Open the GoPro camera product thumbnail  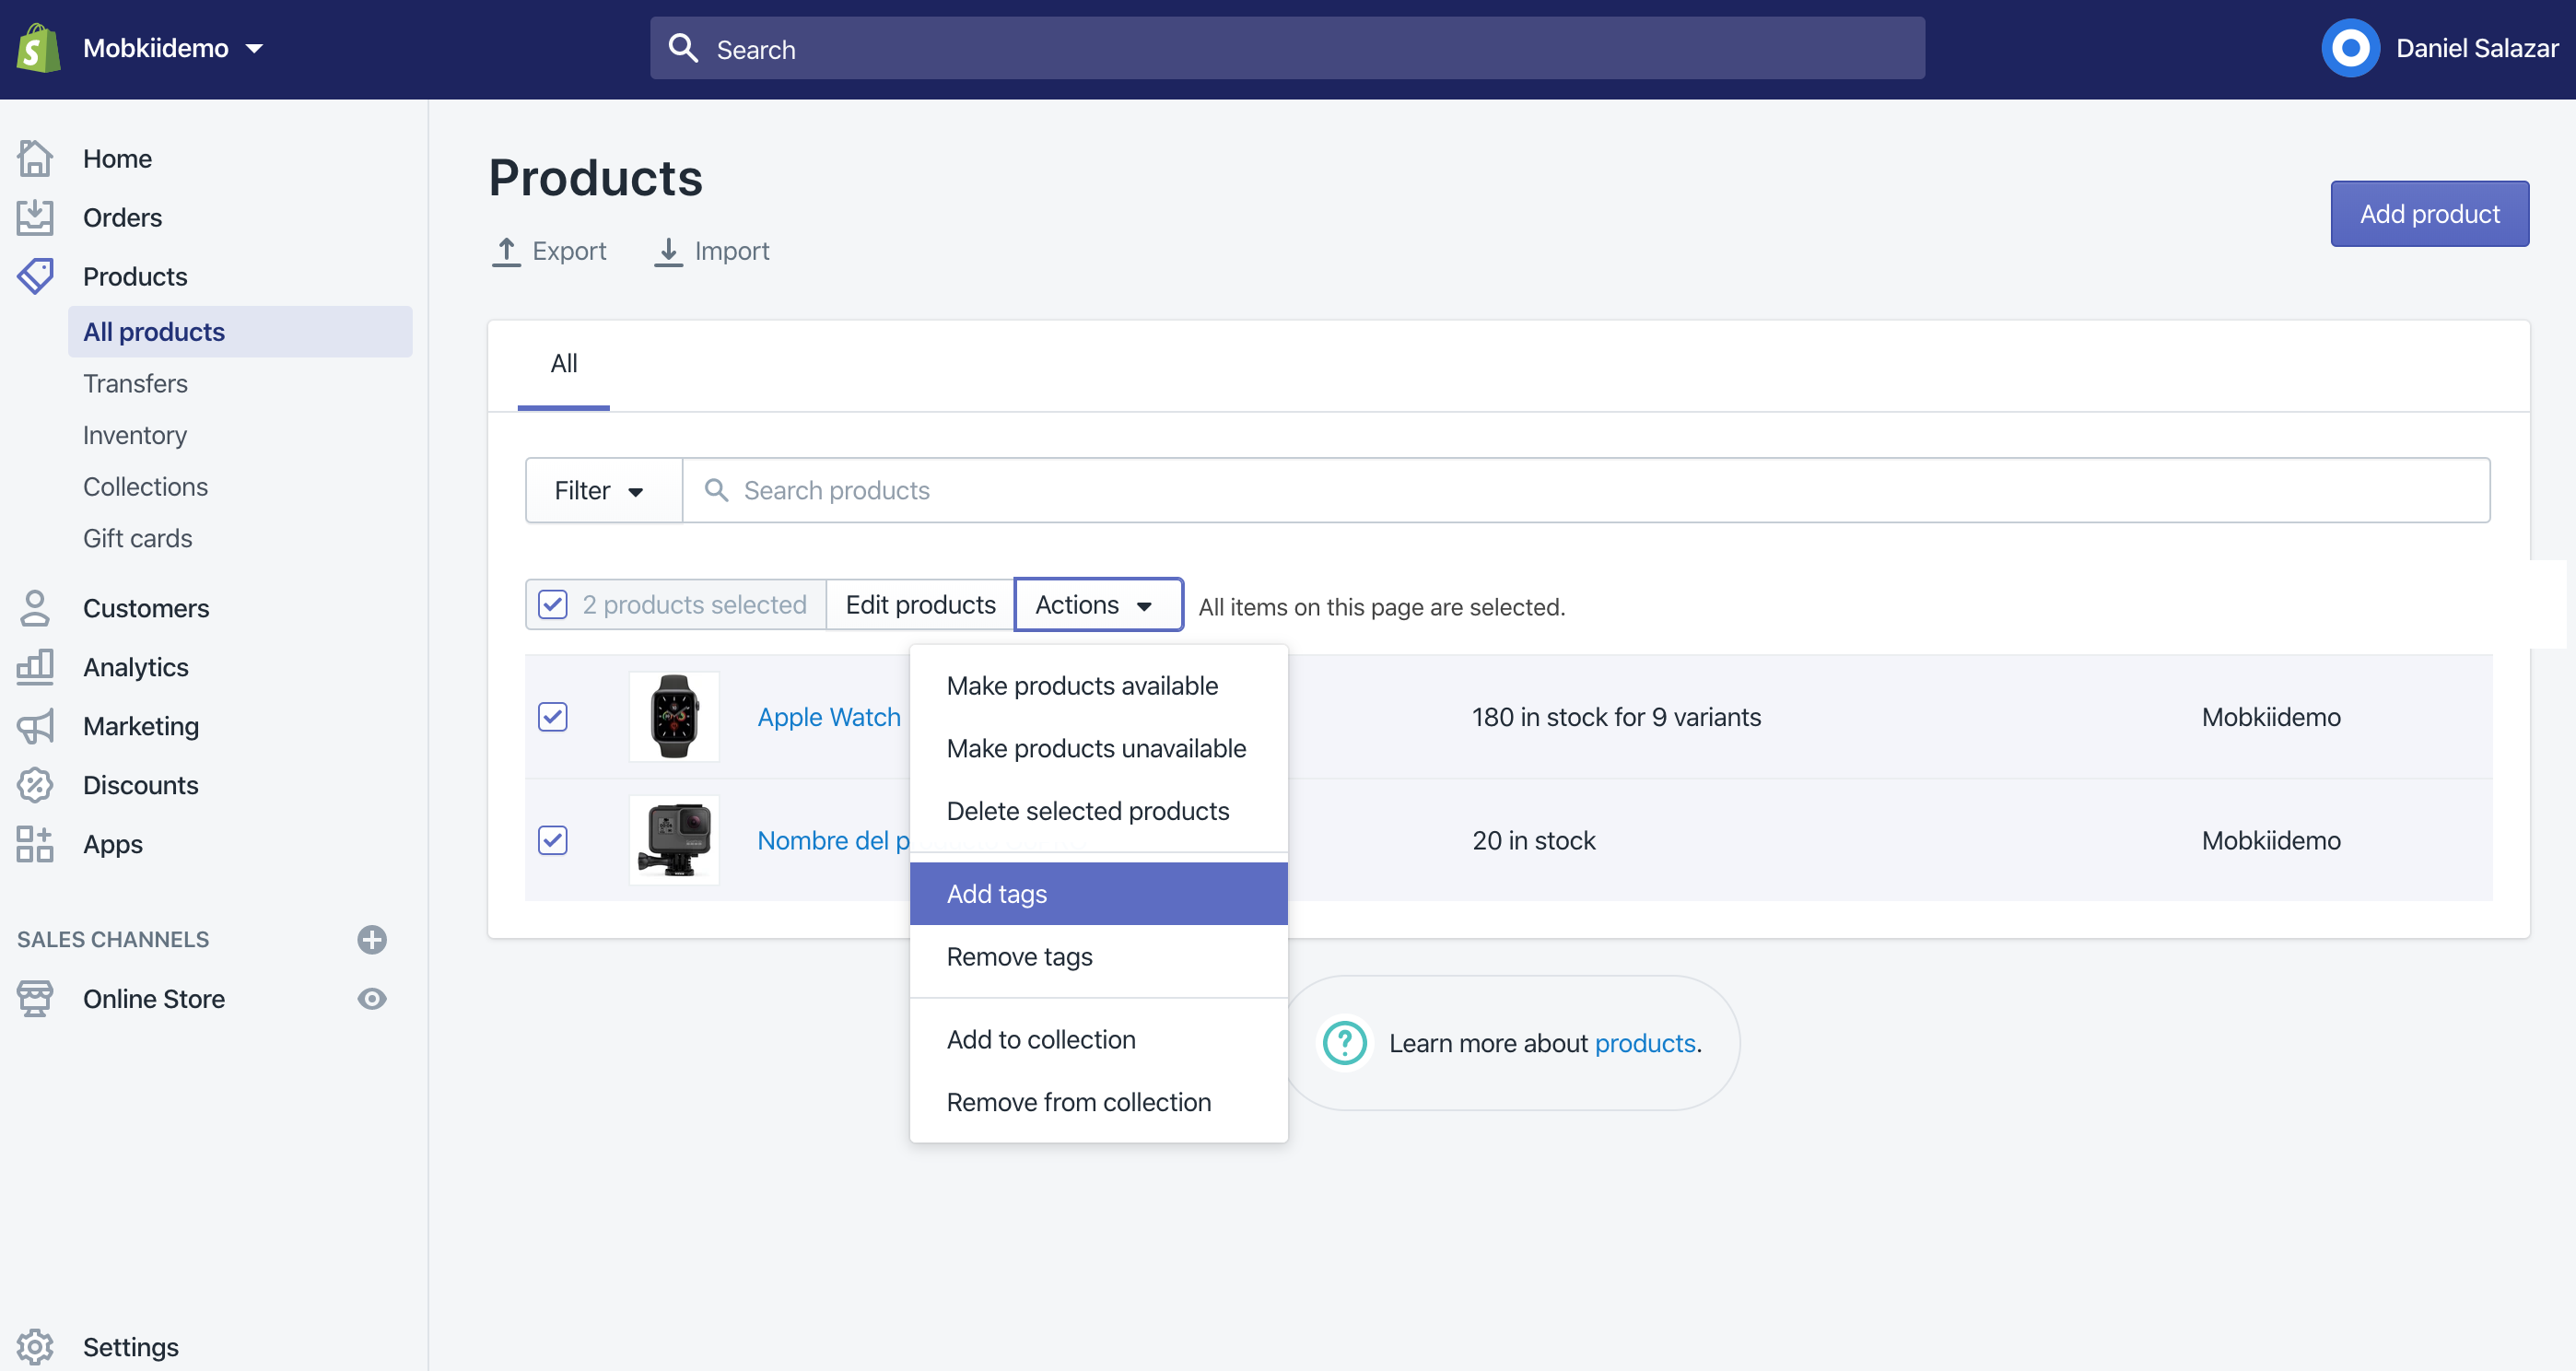tap(674, 840)
